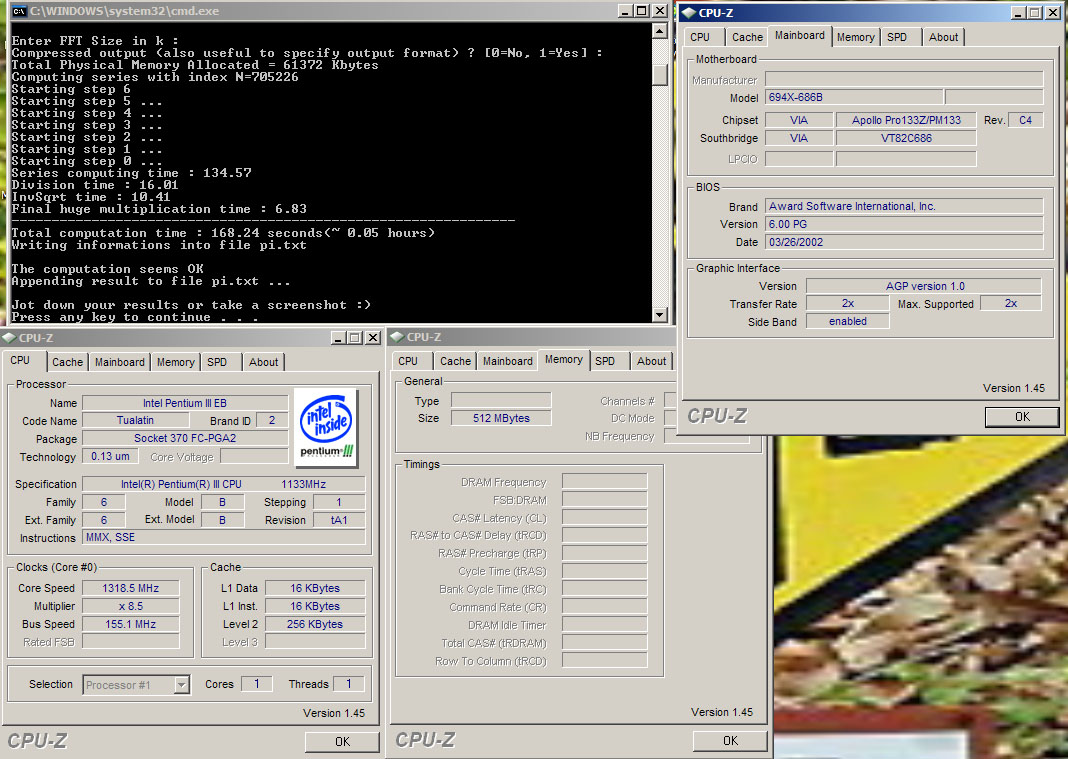Open Cache tab in Memory window
1068x759 pixels.
pos(456,361)
